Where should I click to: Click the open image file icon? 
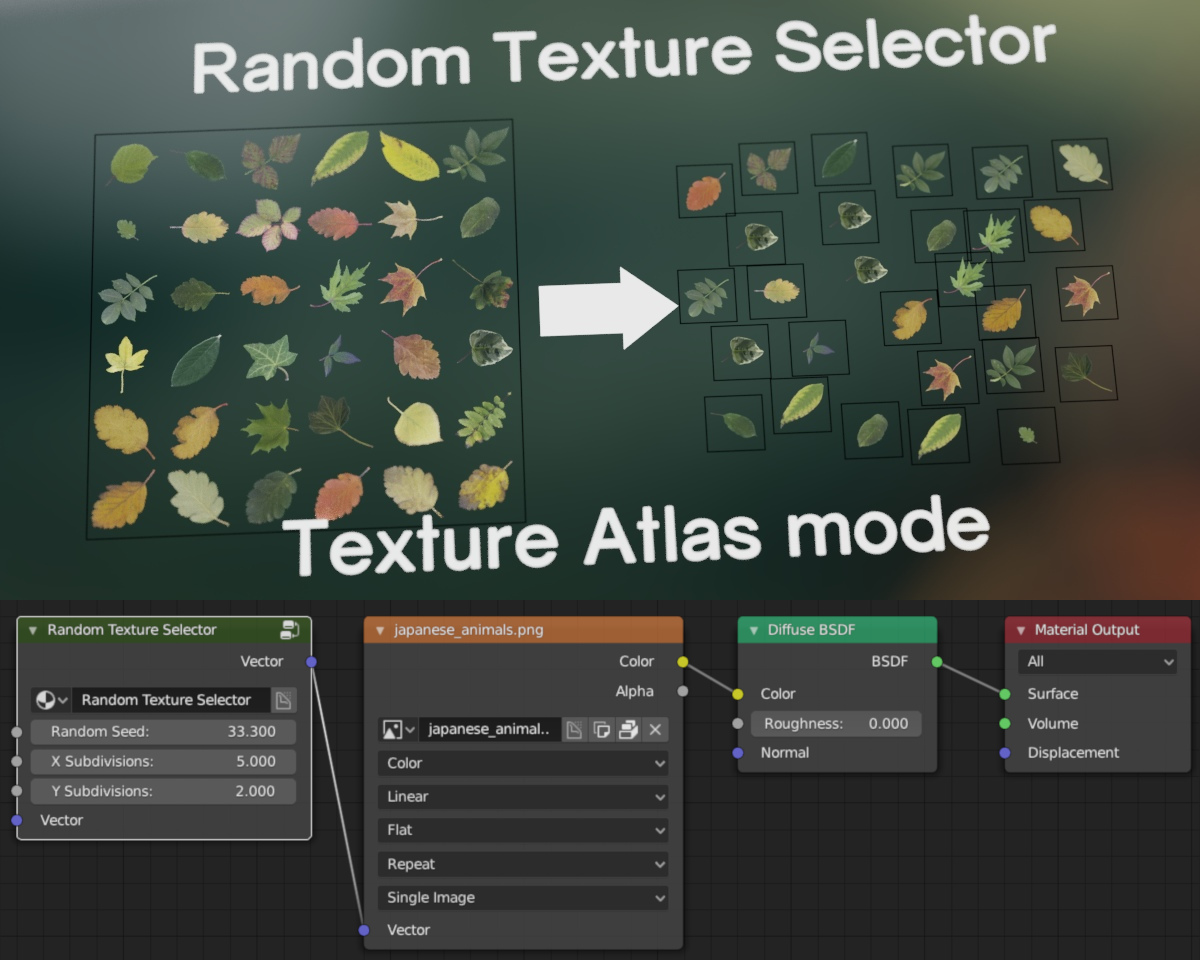pos(628,730)
